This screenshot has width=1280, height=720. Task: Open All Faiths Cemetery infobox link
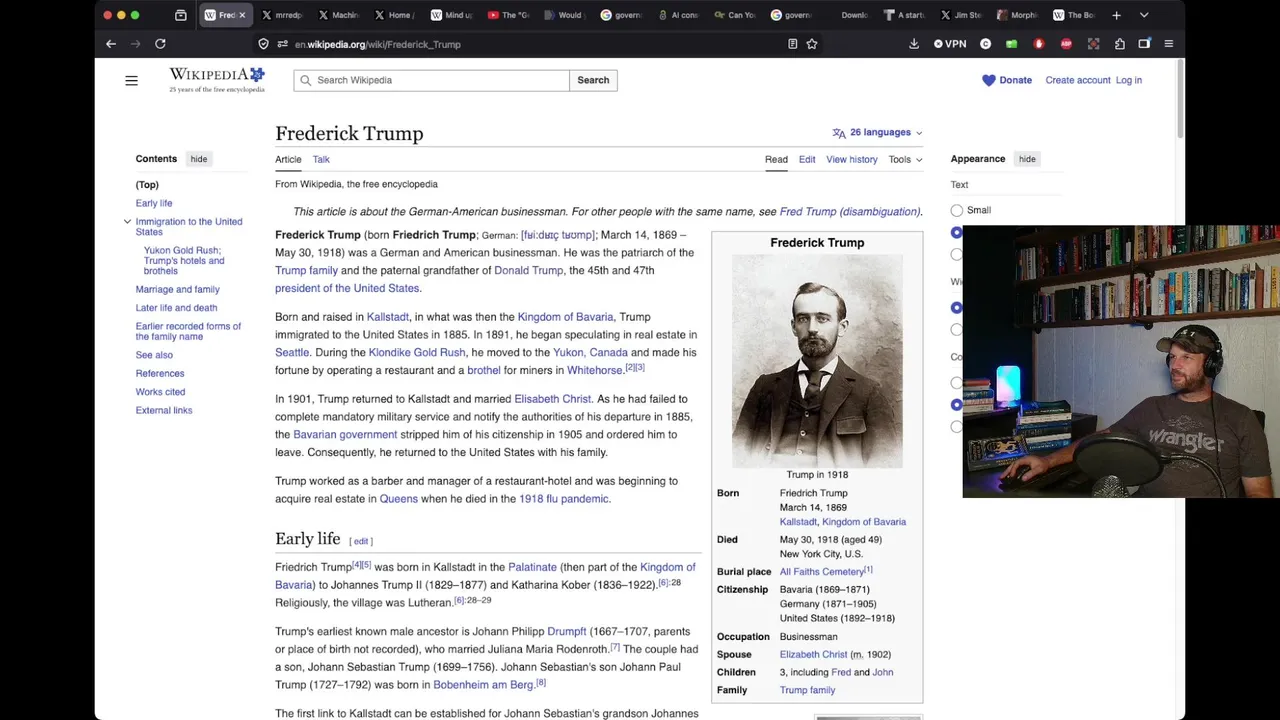click(822, 572)
